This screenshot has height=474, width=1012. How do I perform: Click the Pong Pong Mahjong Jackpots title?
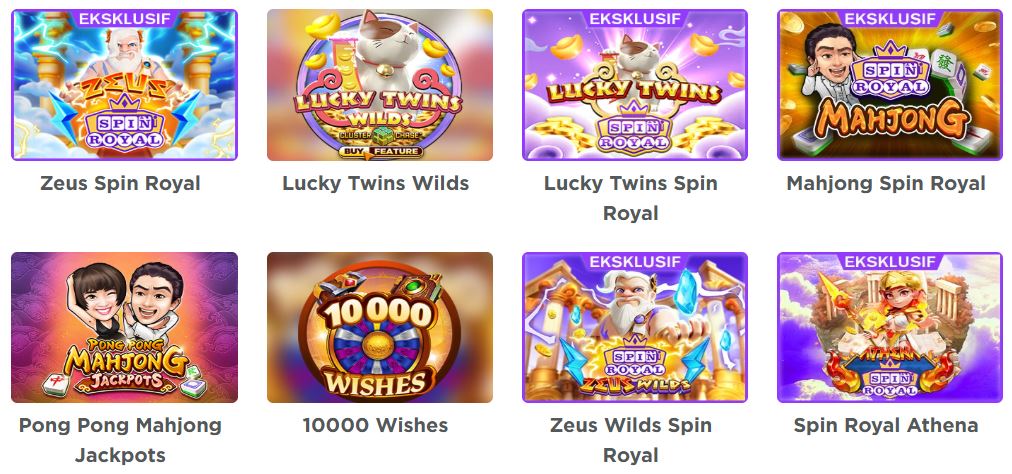(x=121, y=440)
